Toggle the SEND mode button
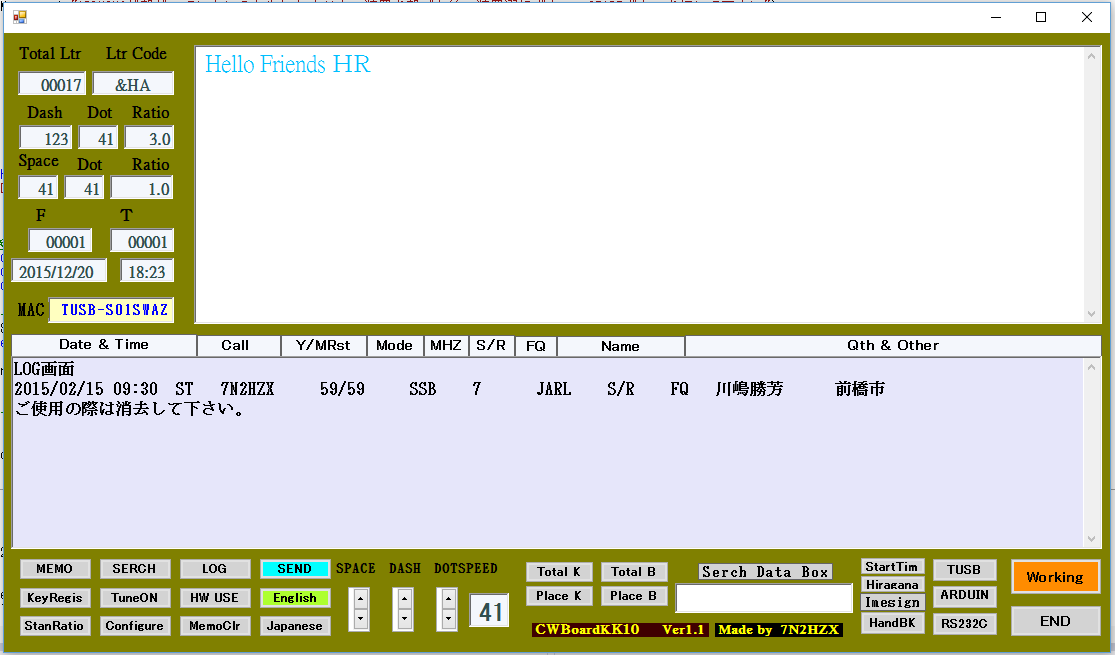1116x655 pixels. point(294,569)
